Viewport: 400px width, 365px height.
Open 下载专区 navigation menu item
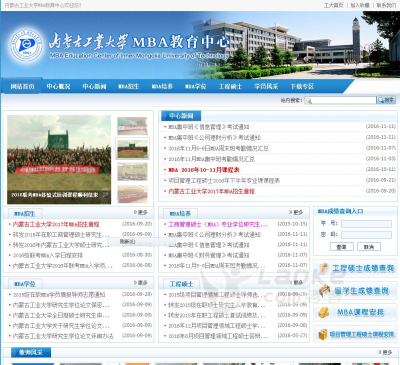[302, 86]
